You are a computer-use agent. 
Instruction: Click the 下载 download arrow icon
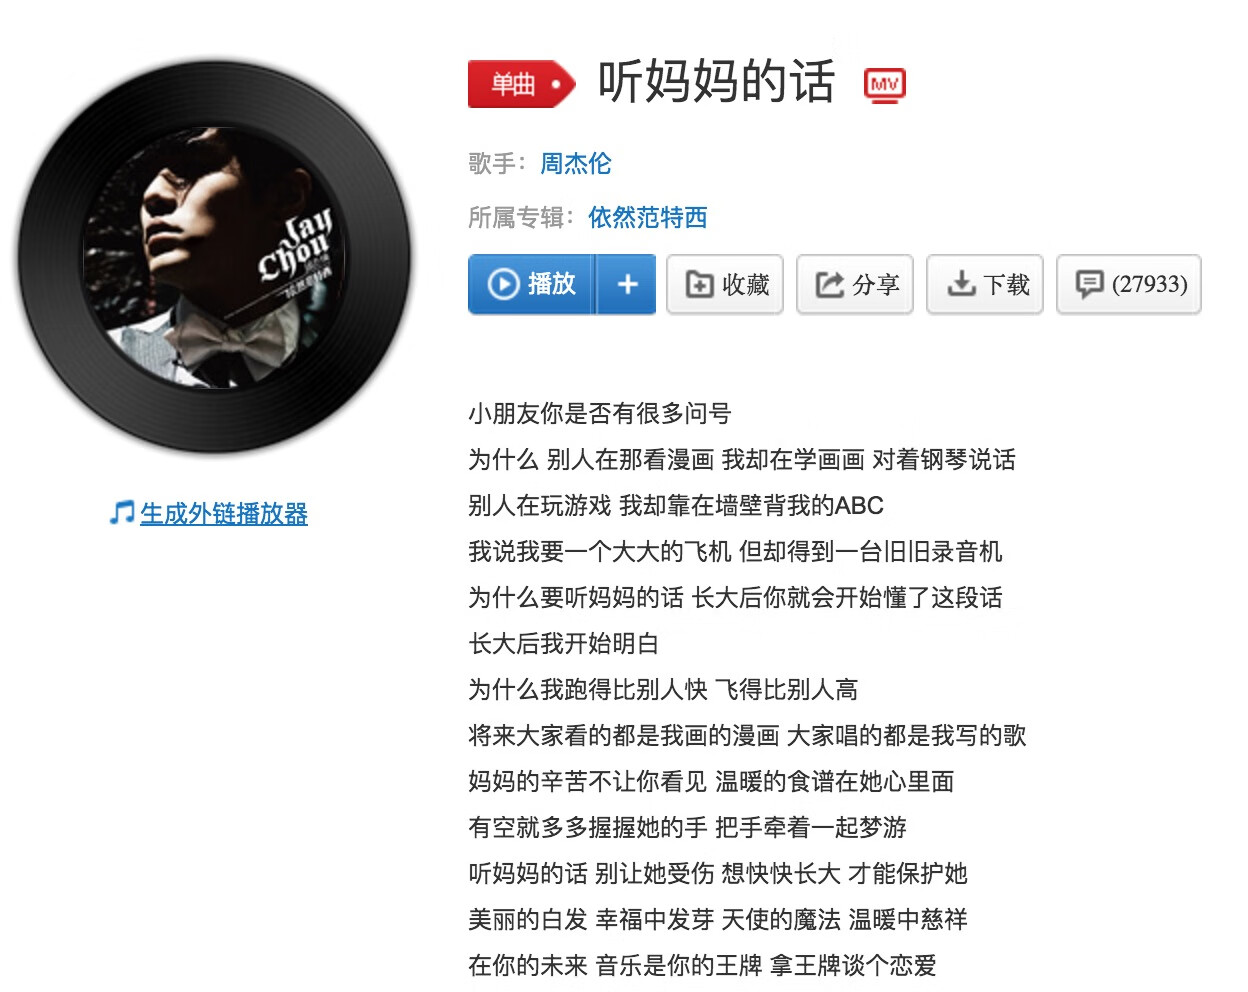coord(961,284)
